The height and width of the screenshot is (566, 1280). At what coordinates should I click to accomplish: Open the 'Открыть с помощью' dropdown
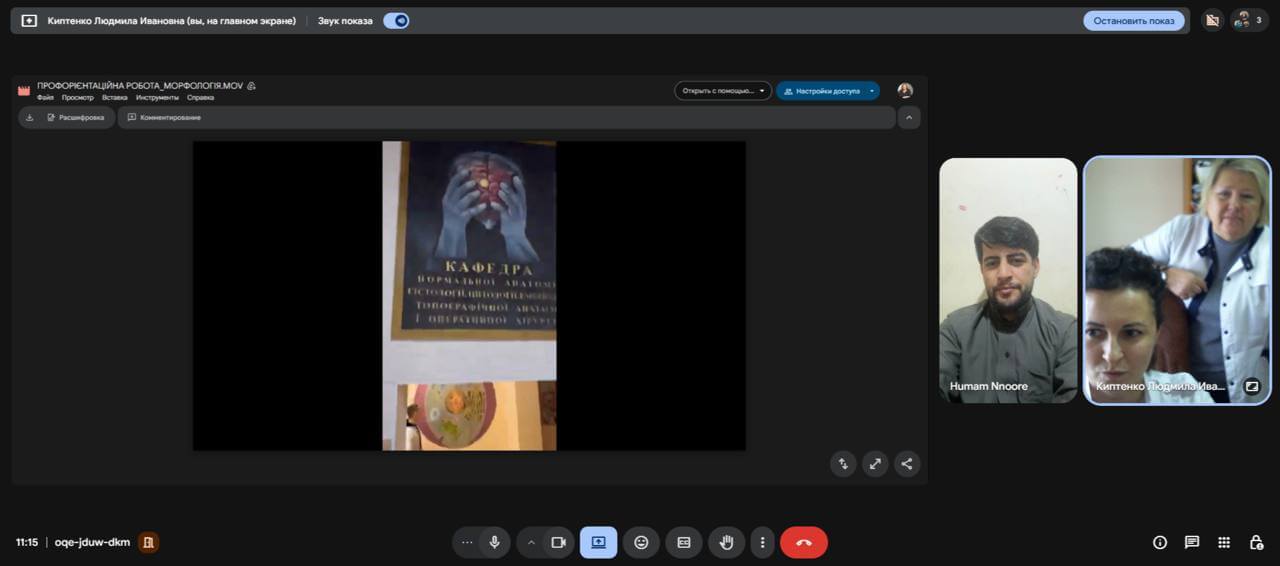[x=723, y=91]
